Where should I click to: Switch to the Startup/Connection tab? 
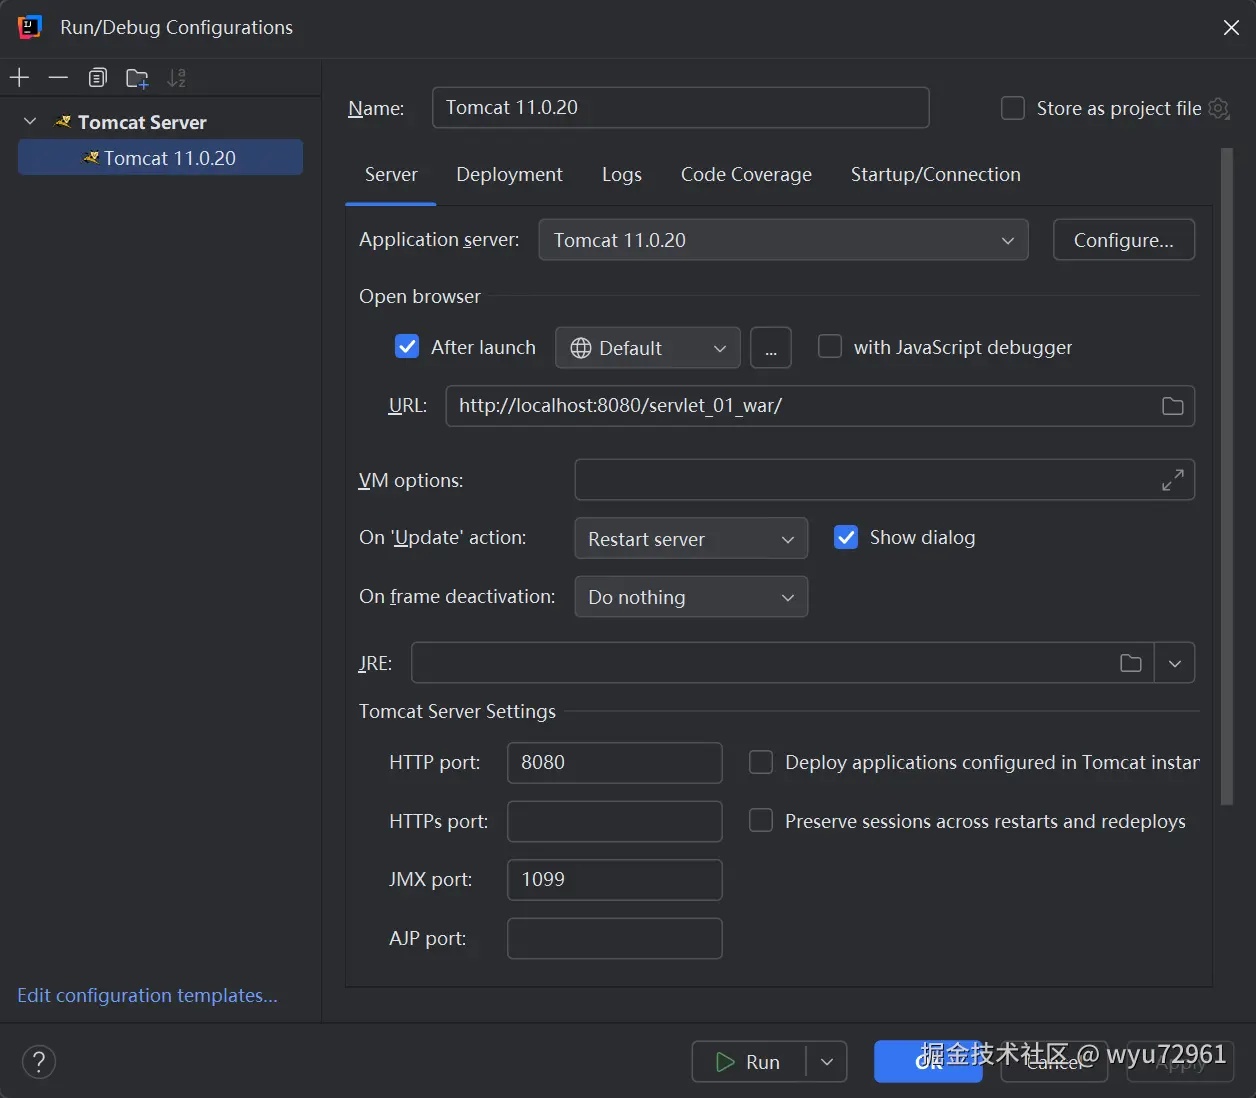pos(936,175)
